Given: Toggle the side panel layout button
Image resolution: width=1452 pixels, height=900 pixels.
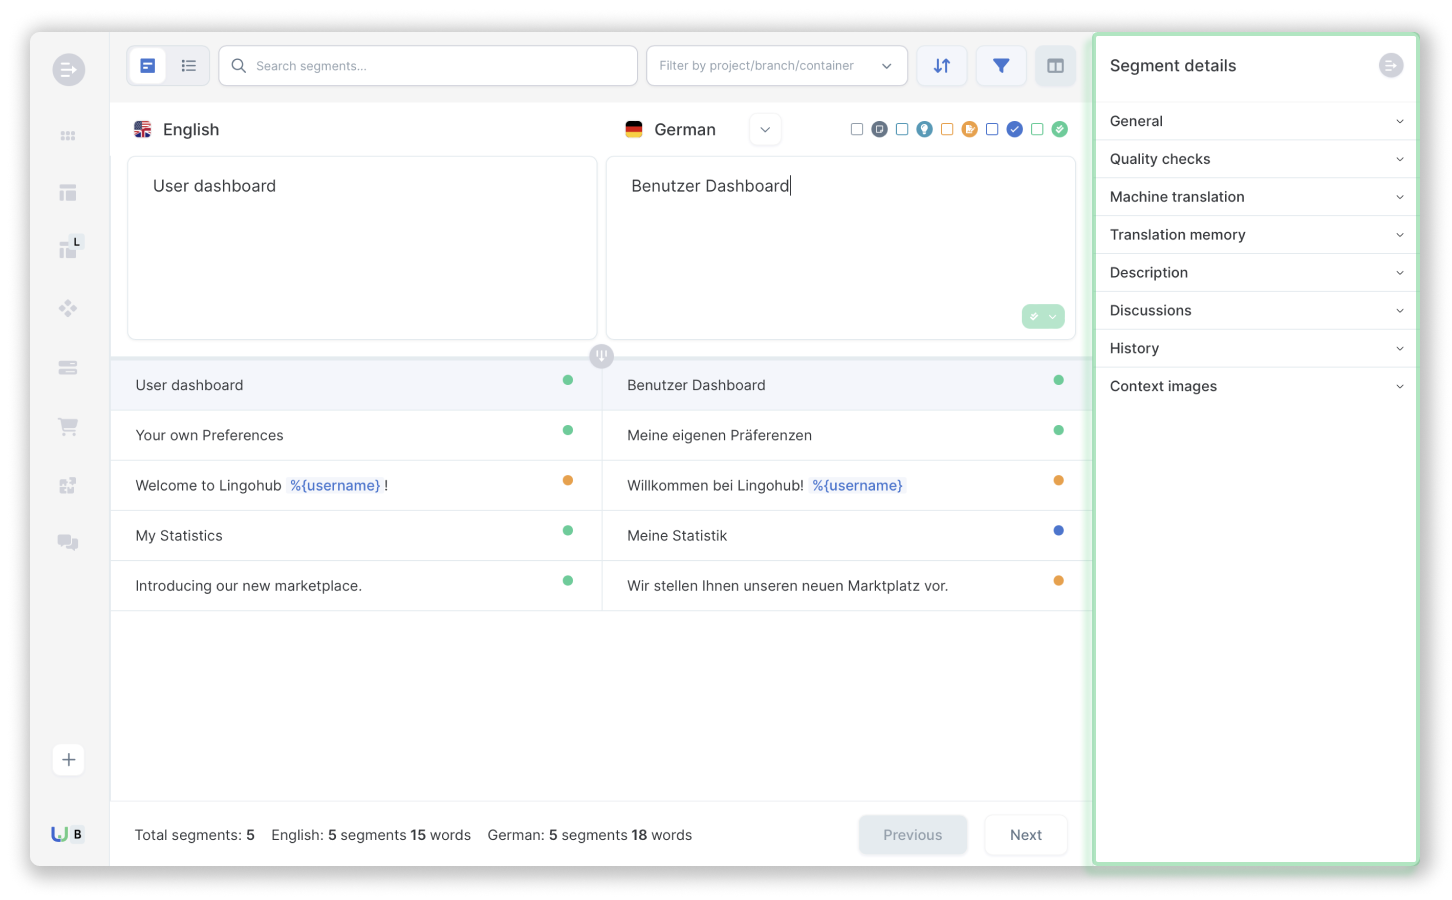Looking at the screenshot, I should [x=1055, y=66].
